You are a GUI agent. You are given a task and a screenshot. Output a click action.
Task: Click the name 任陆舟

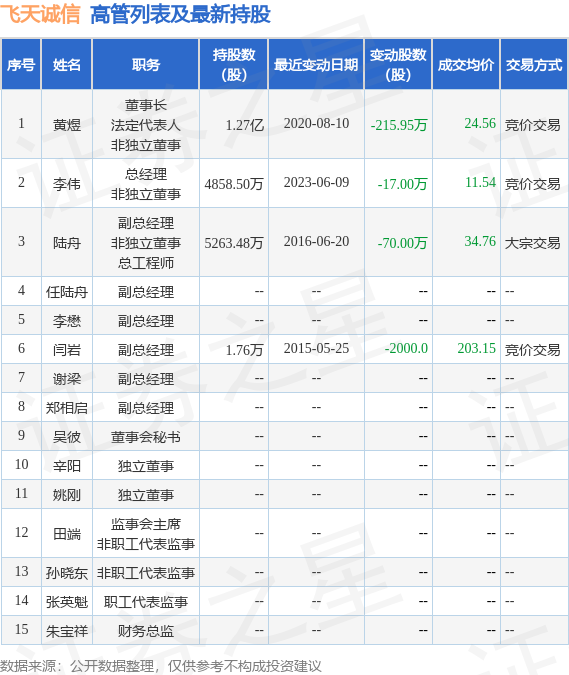pos(67,292)
